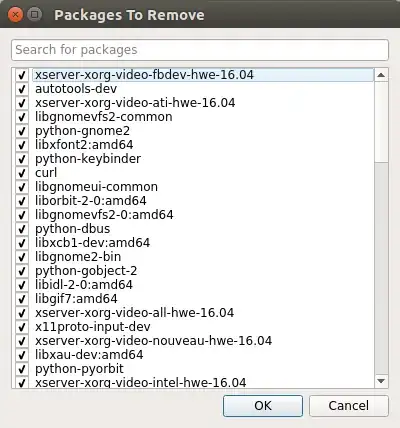The image size is (400, 428).
Task: Select the libgnomeui-common package name
Action: [96, 187]
